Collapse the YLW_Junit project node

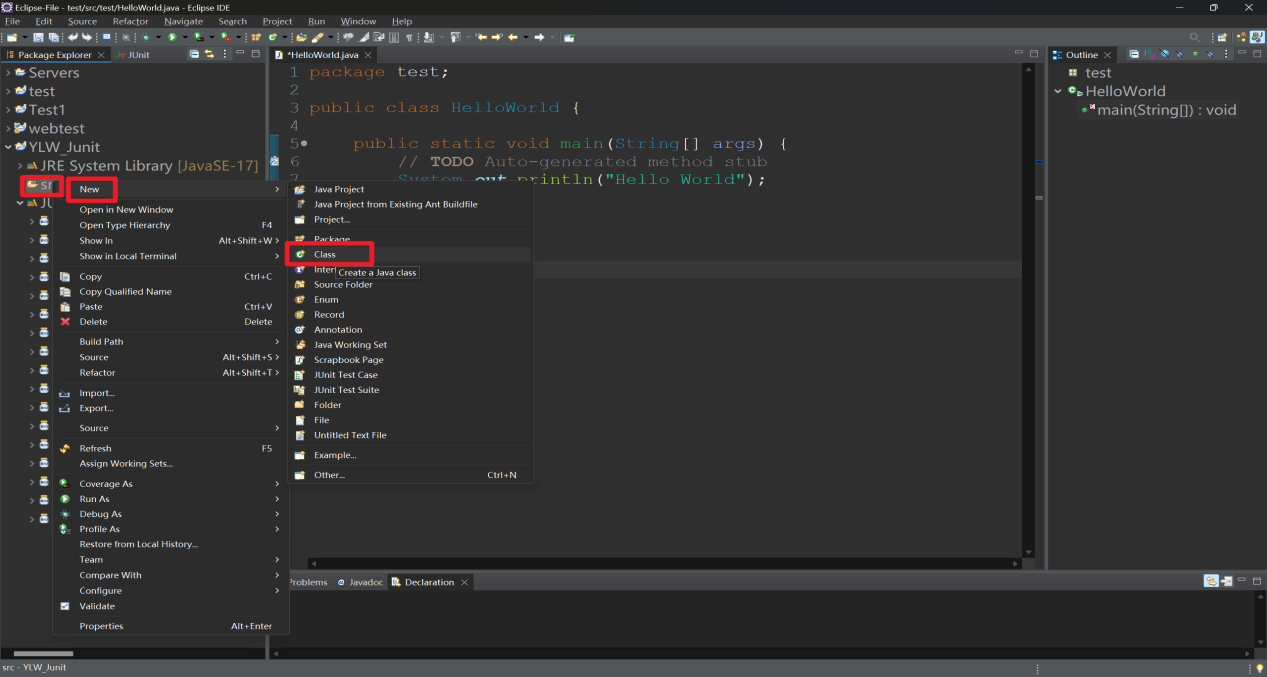(8, 147)
